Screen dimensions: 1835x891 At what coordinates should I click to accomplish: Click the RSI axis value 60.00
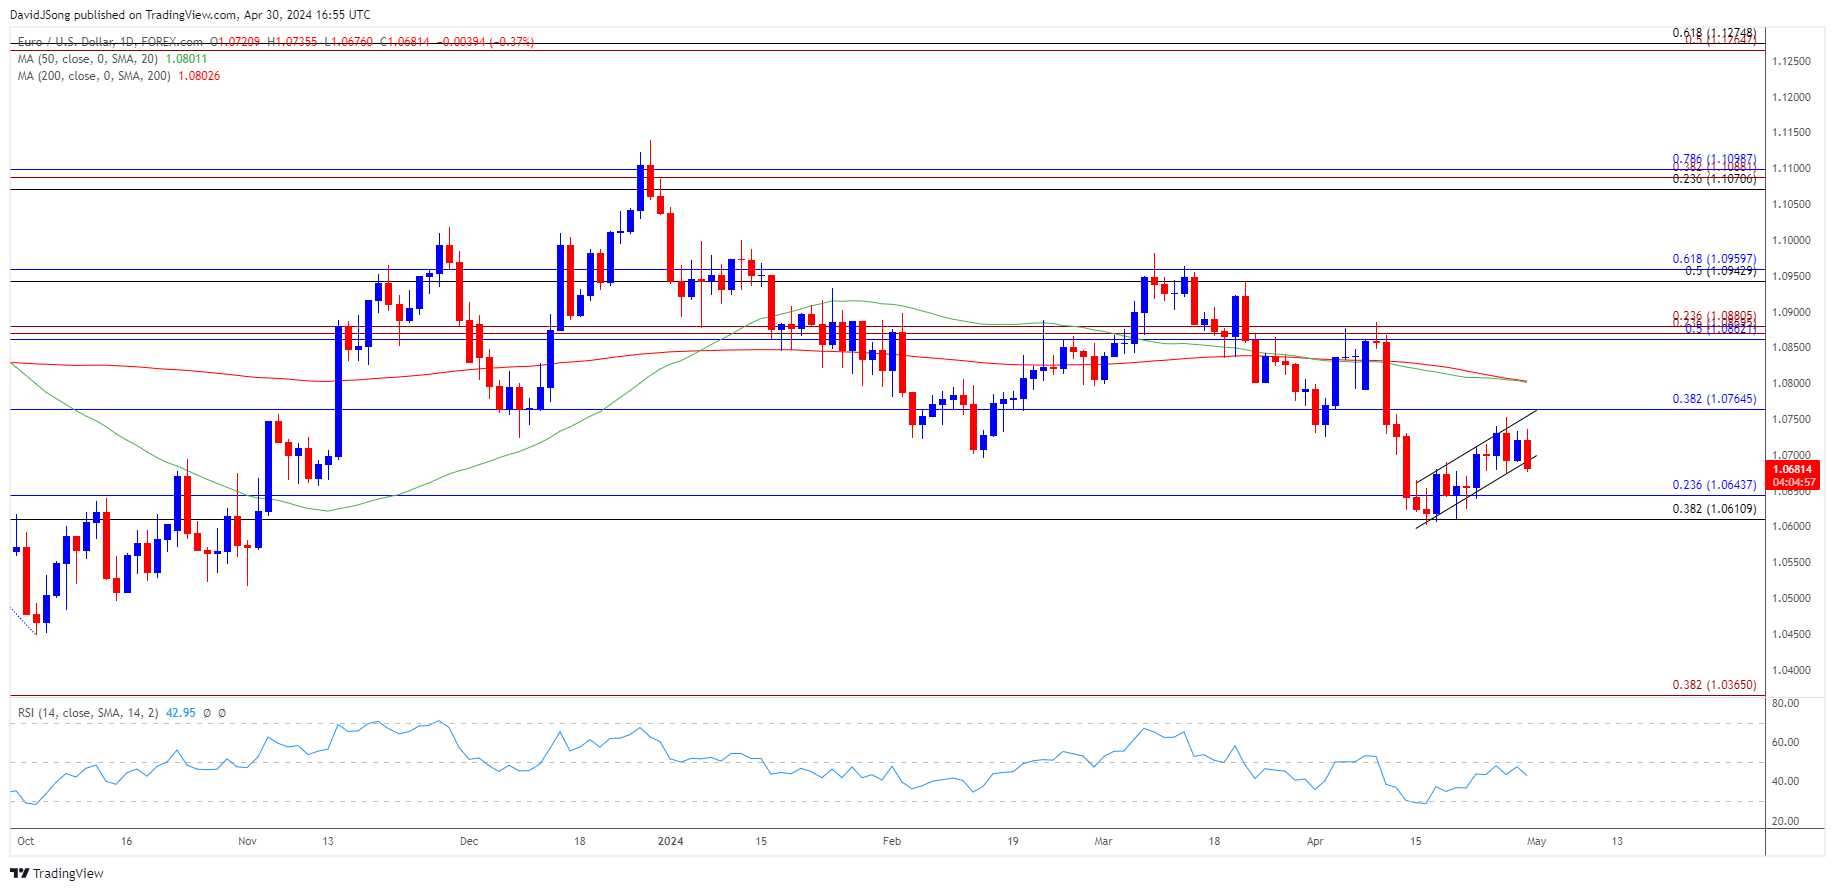pyautogui.click(x=1785, y=742)
